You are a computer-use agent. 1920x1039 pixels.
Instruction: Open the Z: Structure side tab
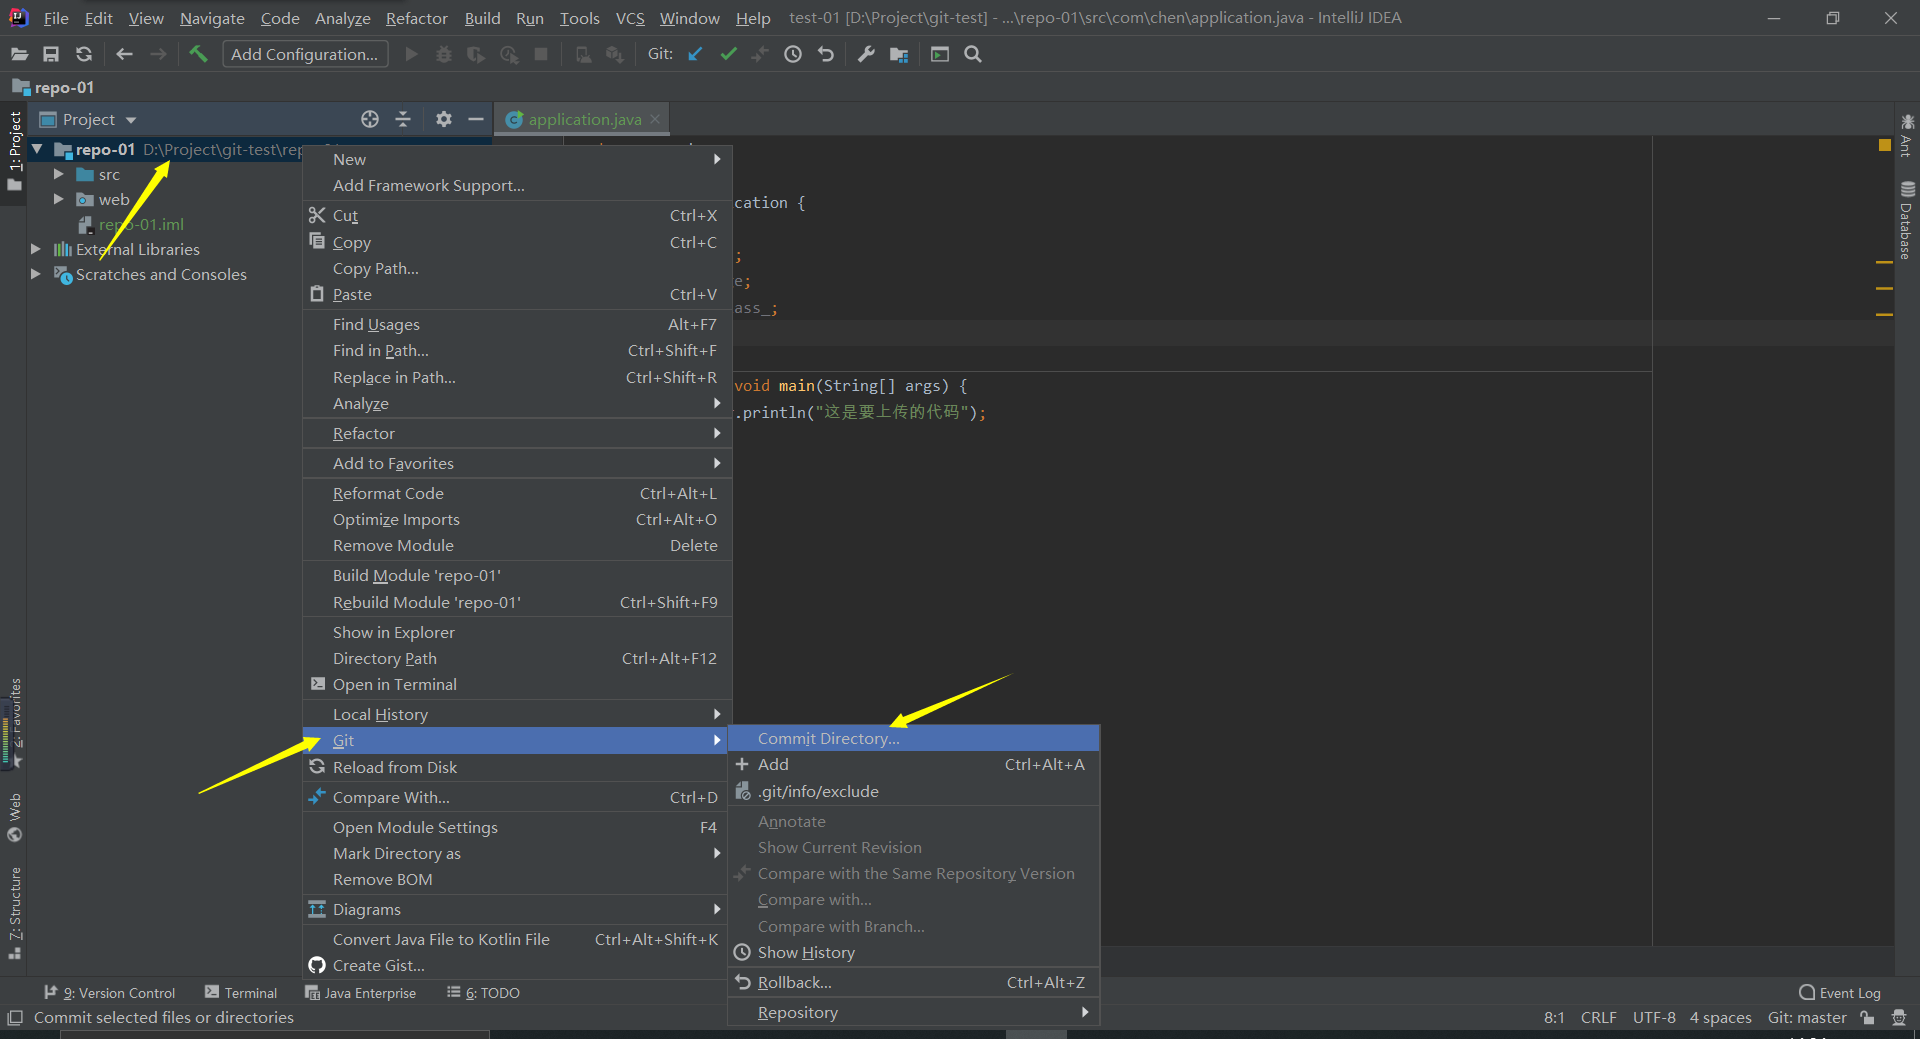coord(14,912)
